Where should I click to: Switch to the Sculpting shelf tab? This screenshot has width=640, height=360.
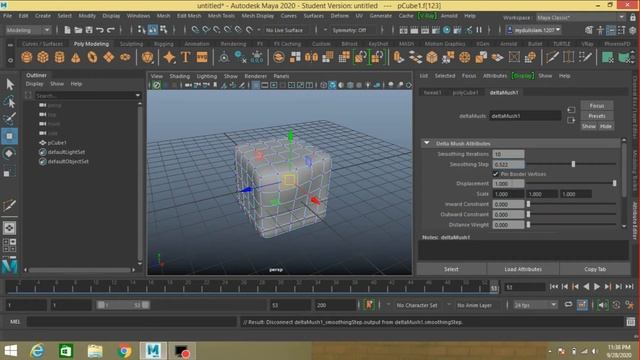131,44
